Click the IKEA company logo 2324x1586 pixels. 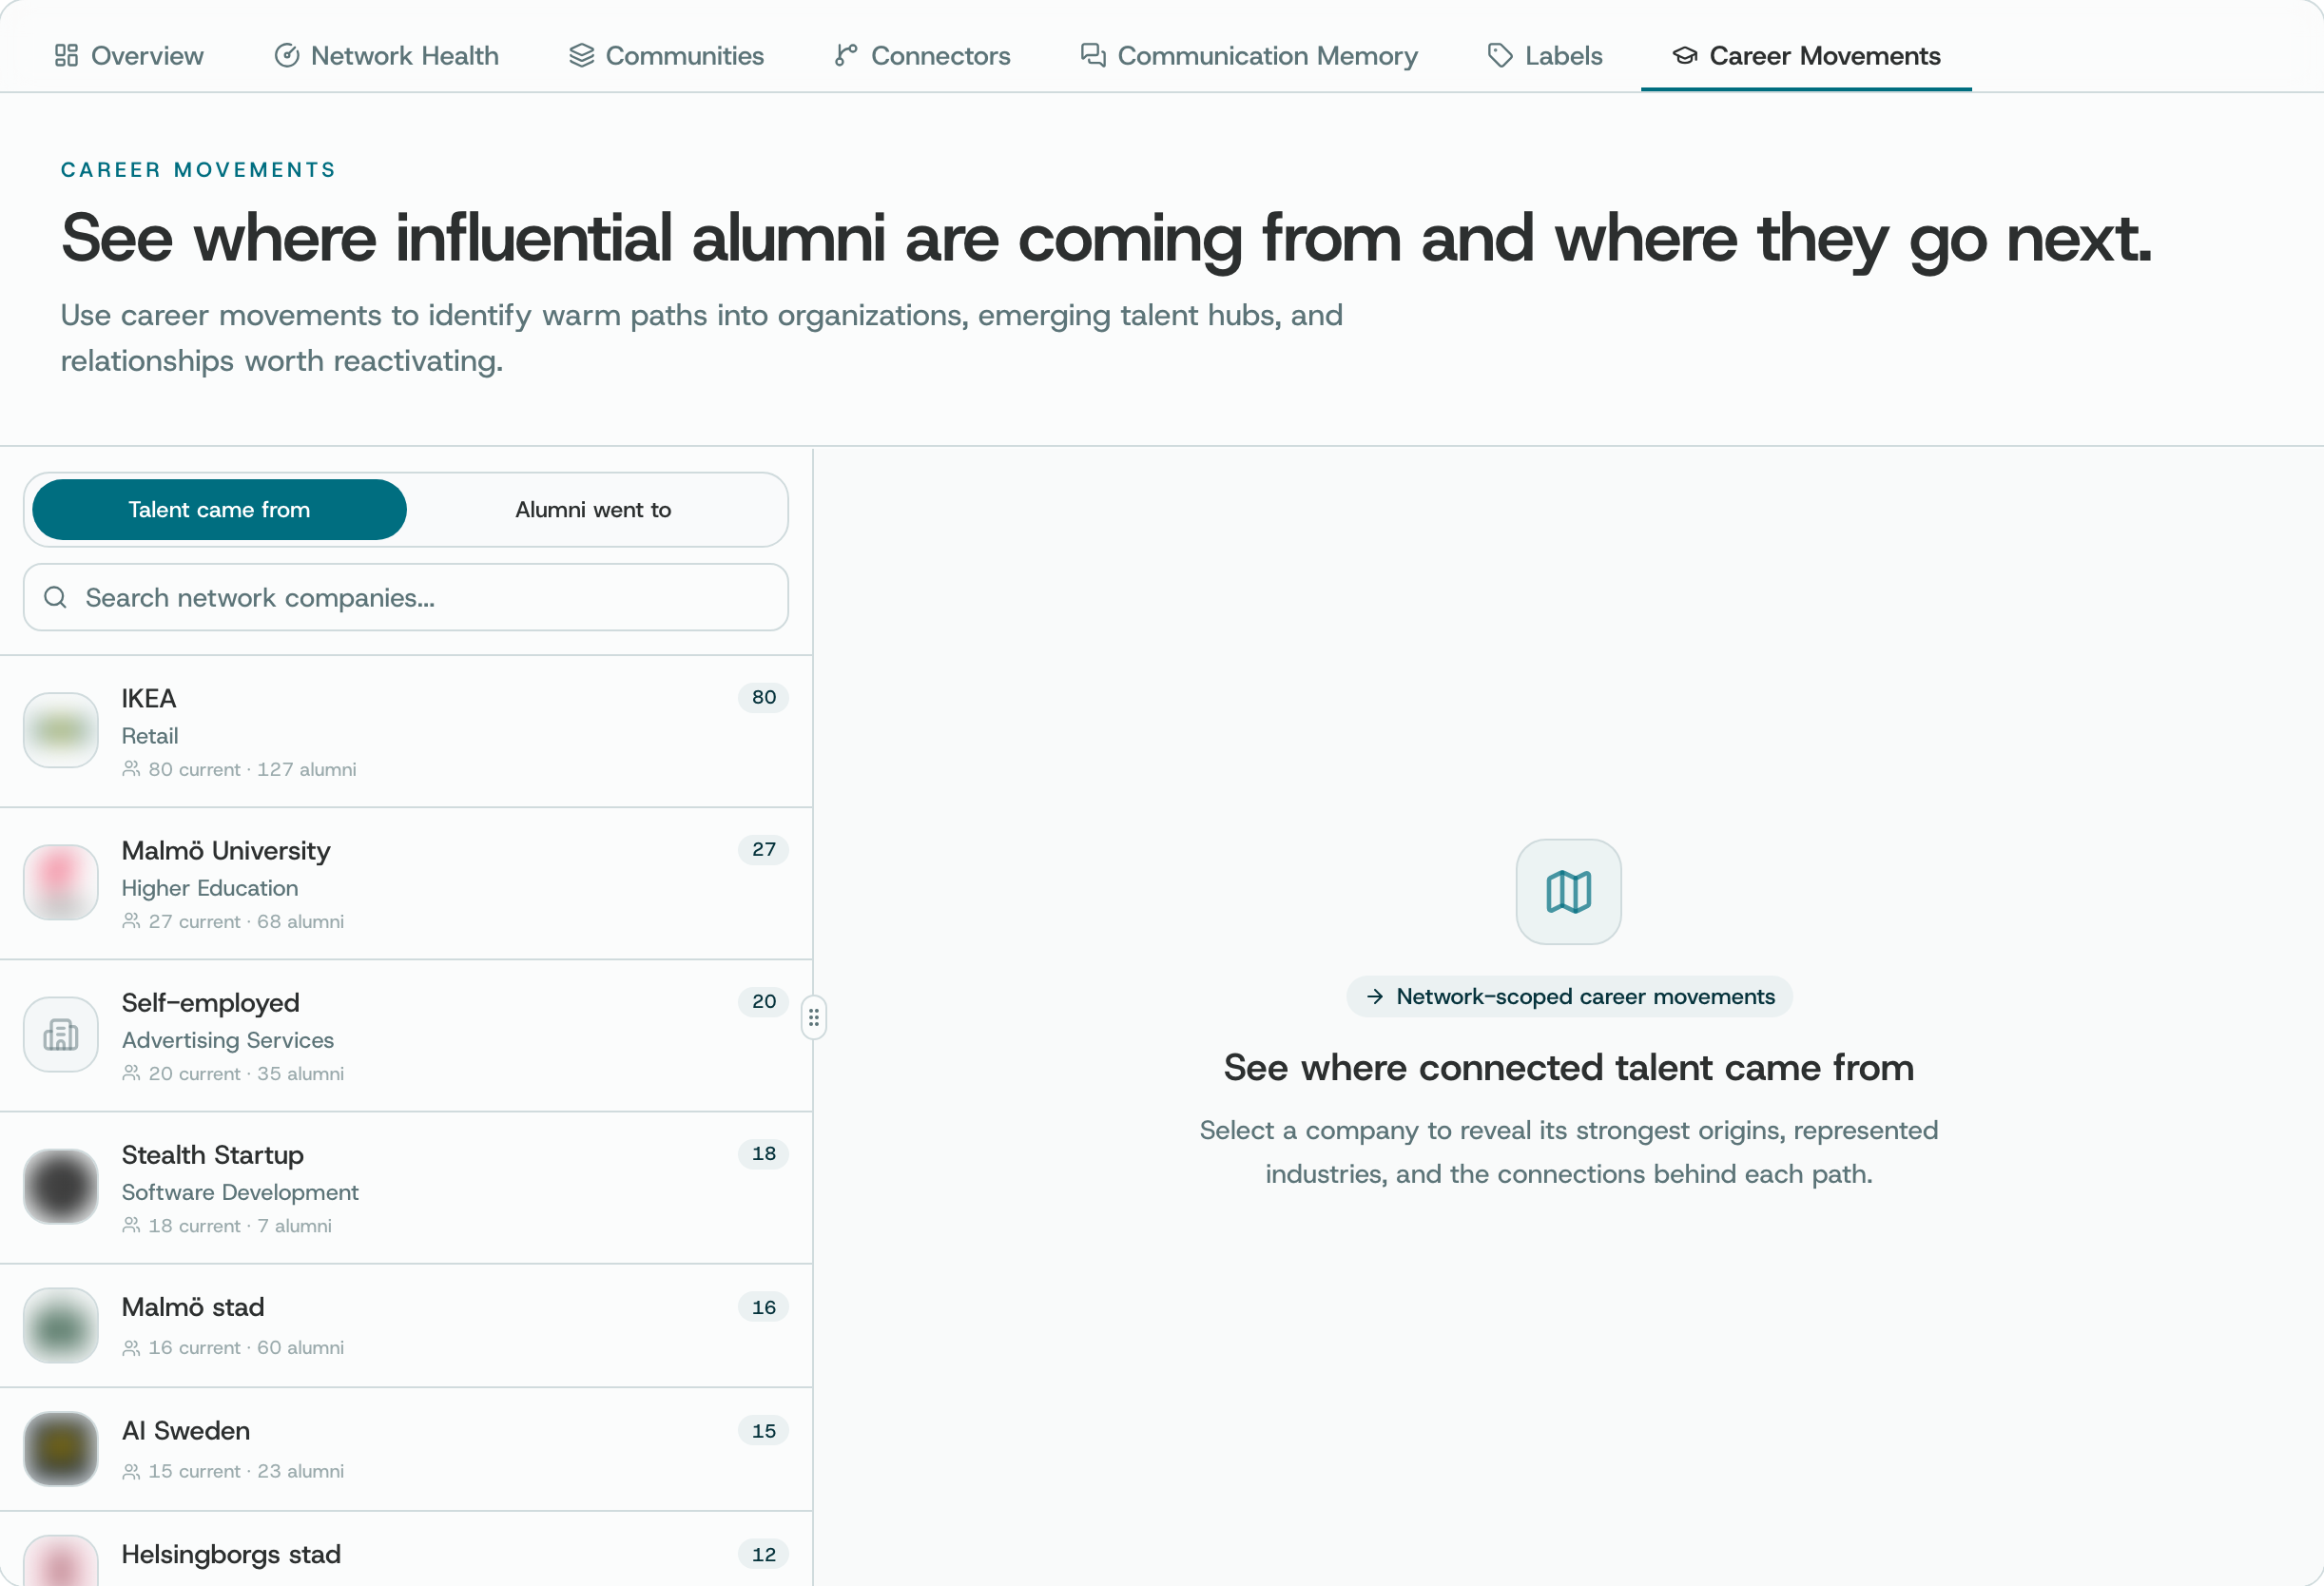tap(61, 731)
